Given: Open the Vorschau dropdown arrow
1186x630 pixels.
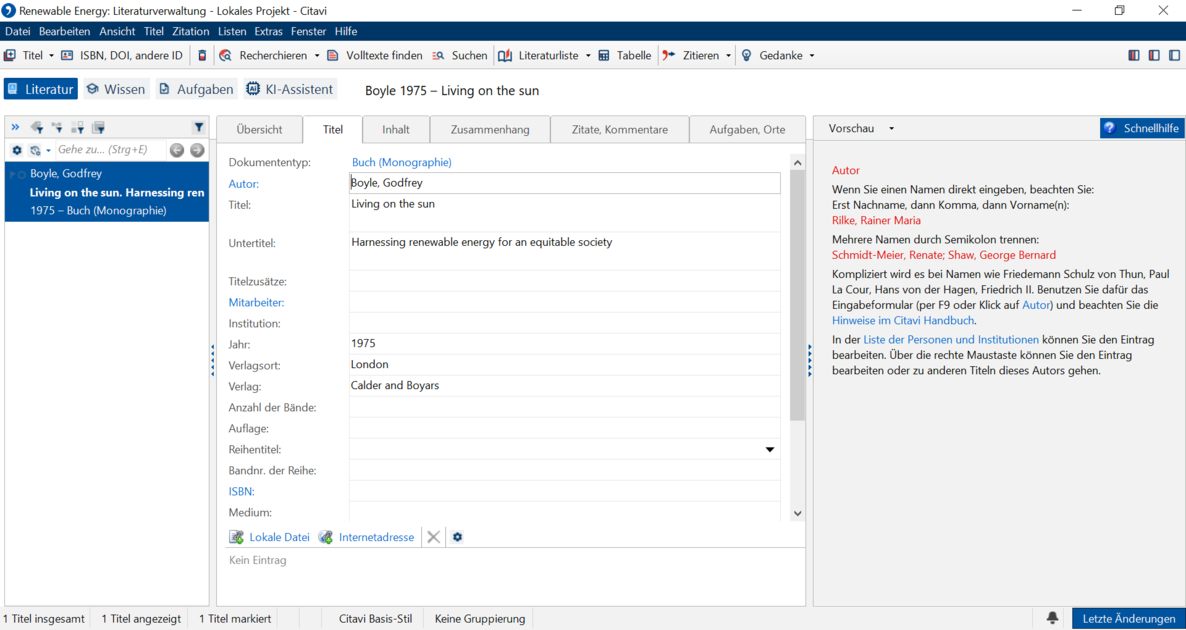Looking at the screenshot, I should [x=891, y=129].
